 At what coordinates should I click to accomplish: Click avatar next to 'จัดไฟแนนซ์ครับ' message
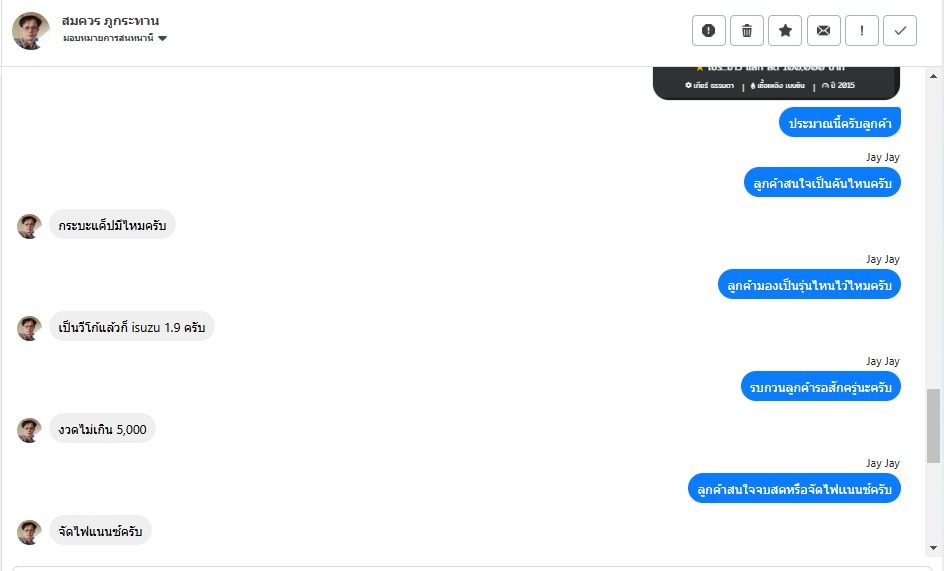29,532
